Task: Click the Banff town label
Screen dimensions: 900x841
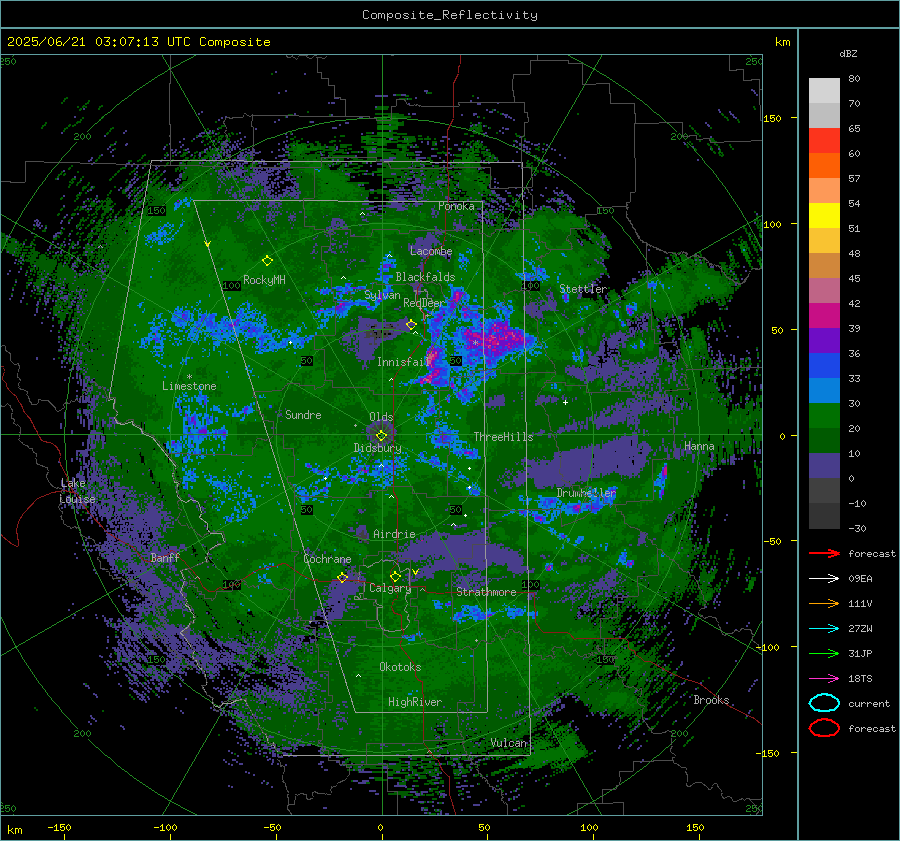Action: [165, 558]
